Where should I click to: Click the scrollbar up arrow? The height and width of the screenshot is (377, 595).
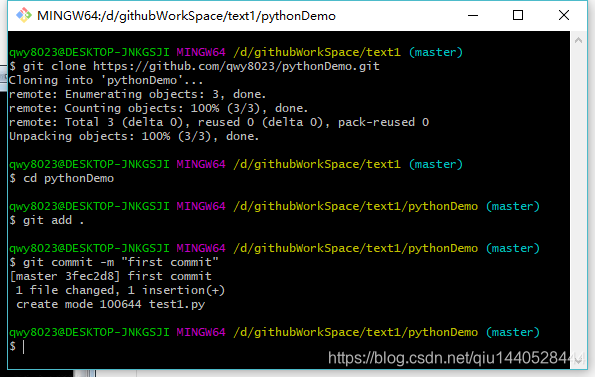(x=578, y=40)
